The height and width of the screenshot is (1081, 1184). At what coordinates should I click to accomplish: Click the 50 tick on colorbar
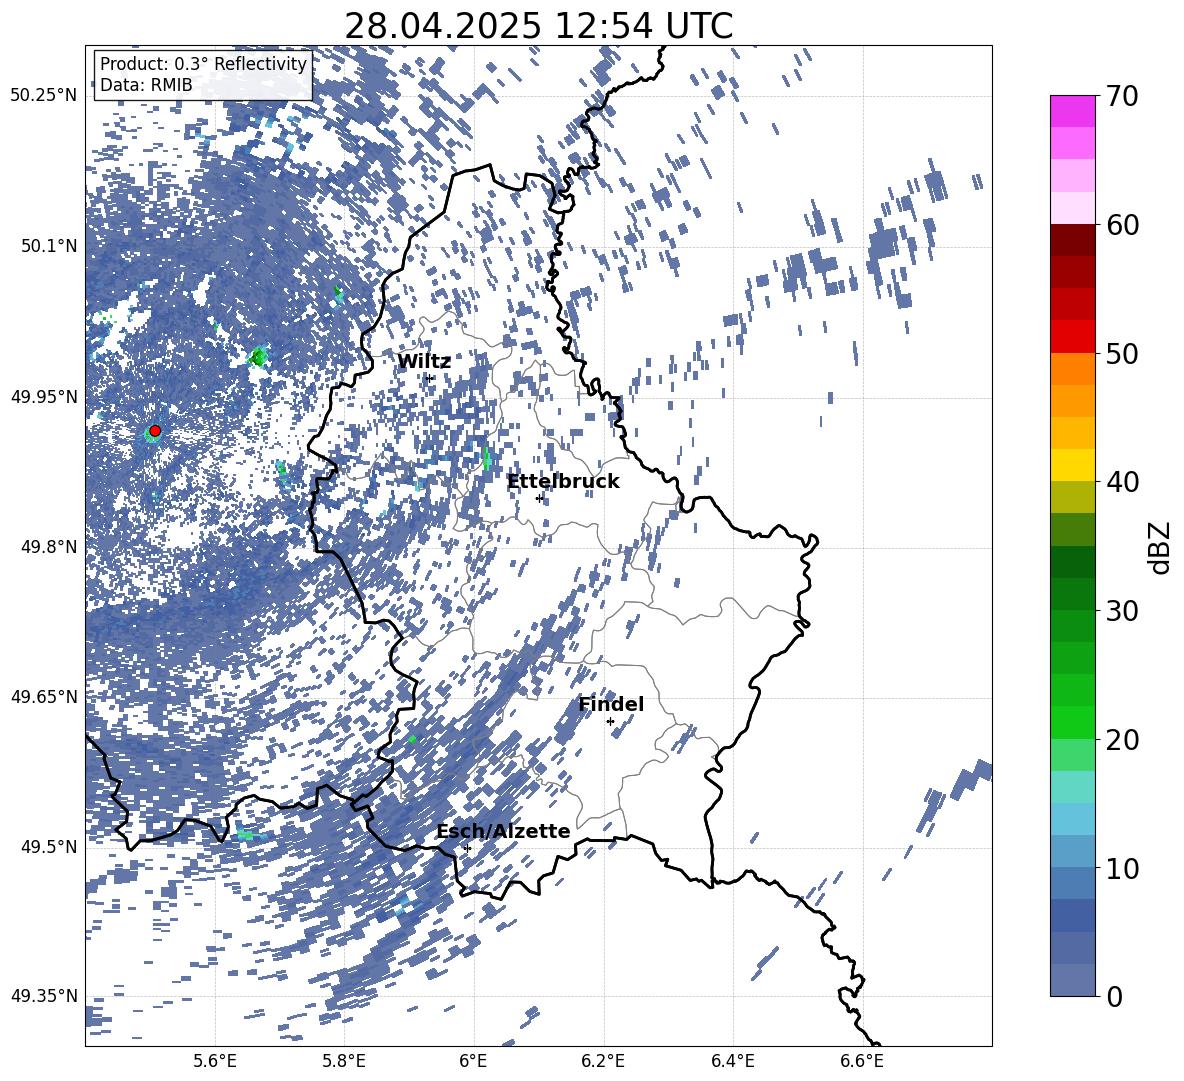coord(1122,353)
